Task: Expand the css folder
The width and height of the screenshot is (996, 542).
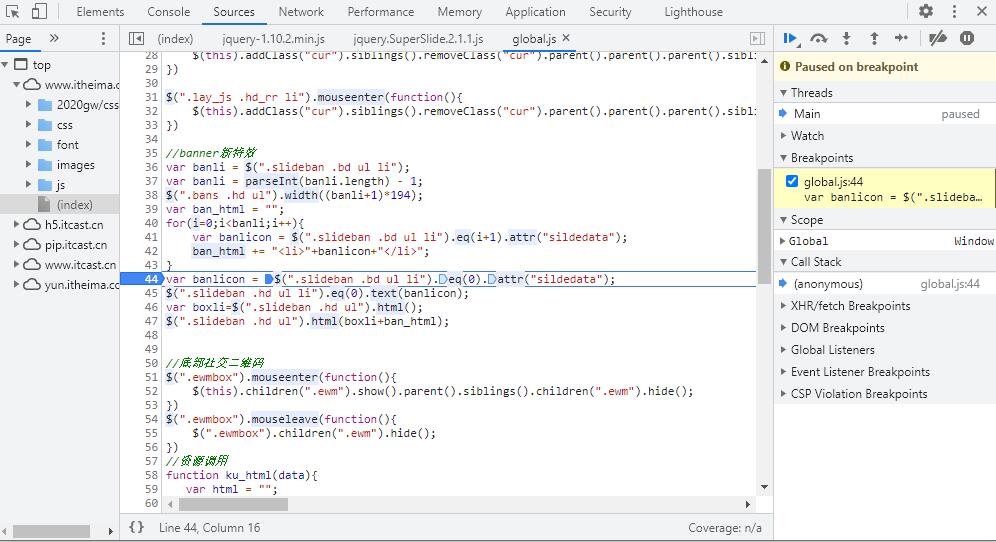Action: 28,125
